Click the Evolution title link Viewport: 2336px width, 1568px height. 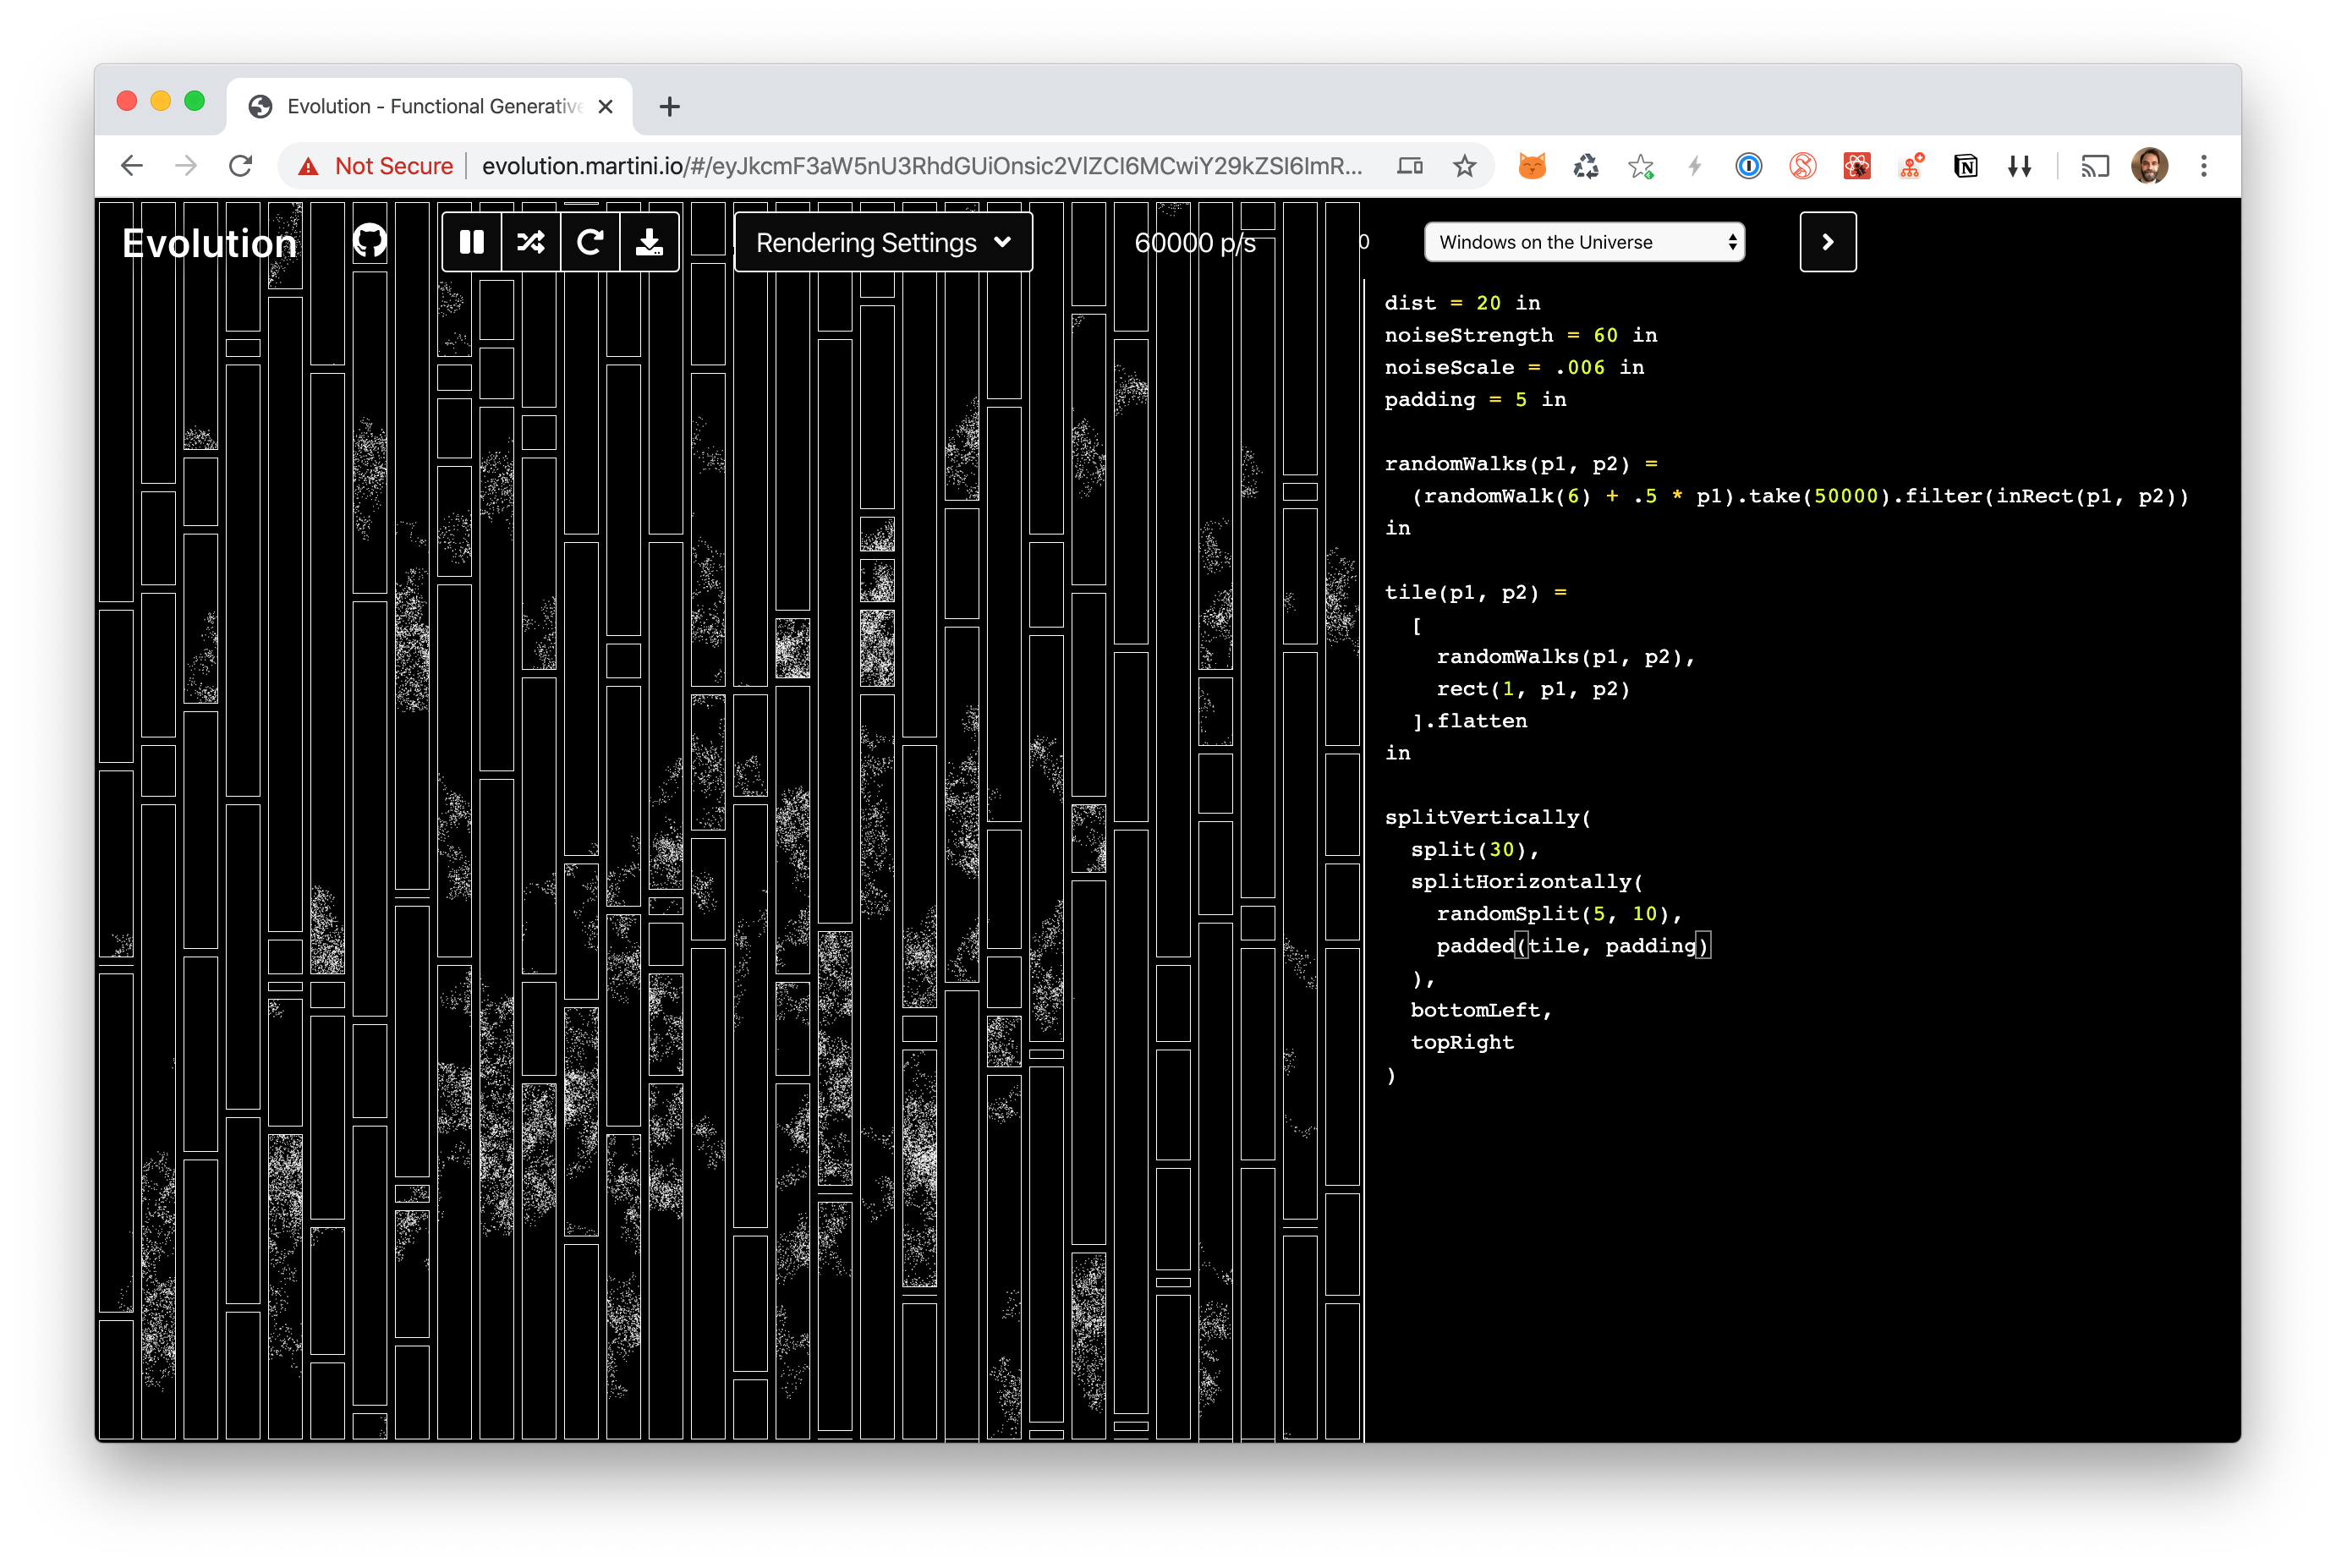pyautogui.click(x=209, y=243)
